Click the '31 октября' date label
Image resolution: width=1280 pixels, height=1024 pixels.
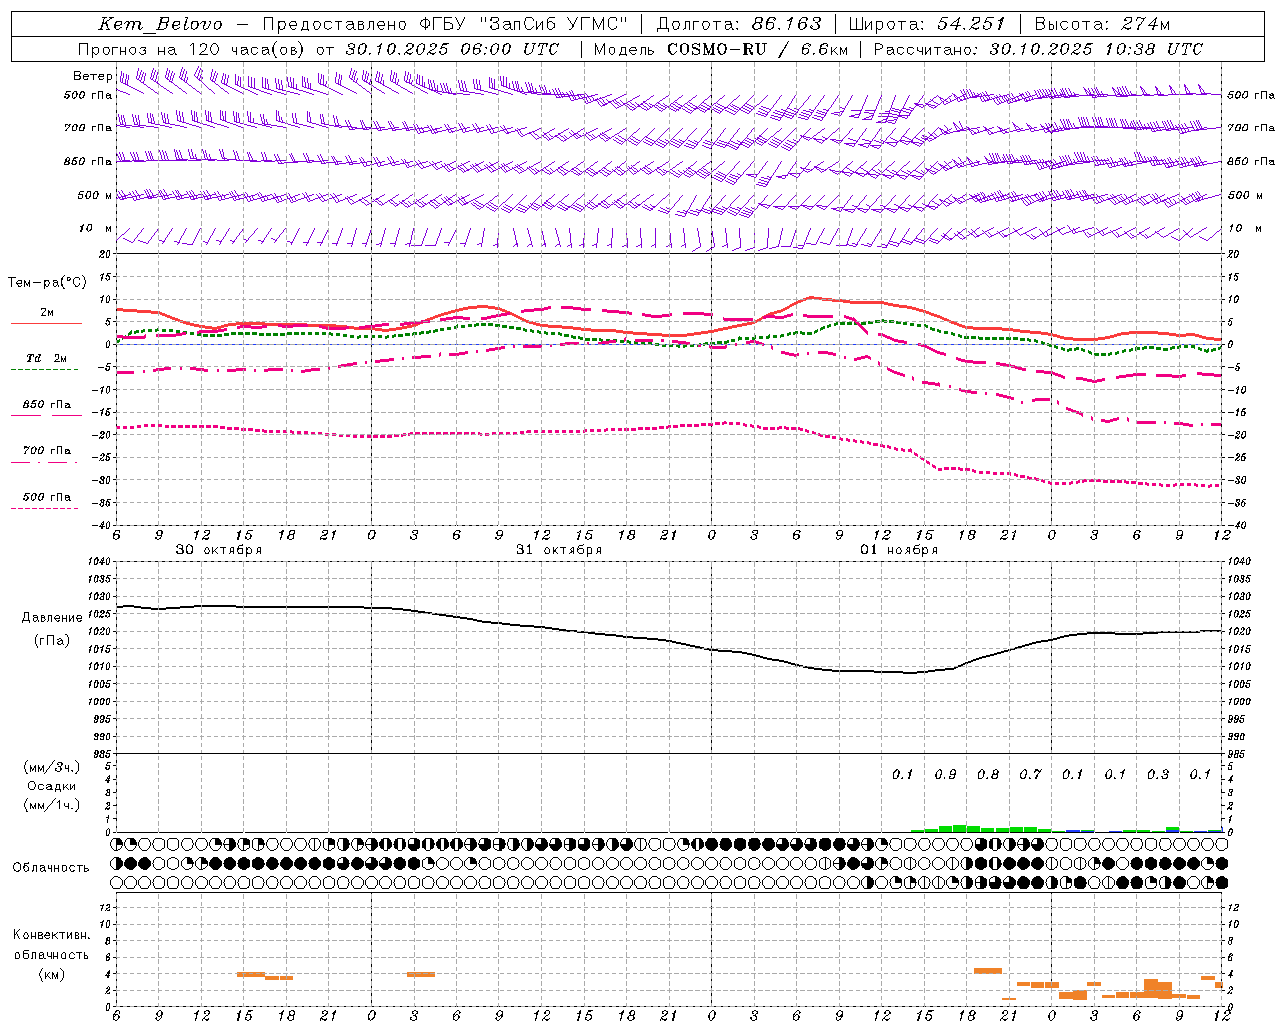pos(558,550)
